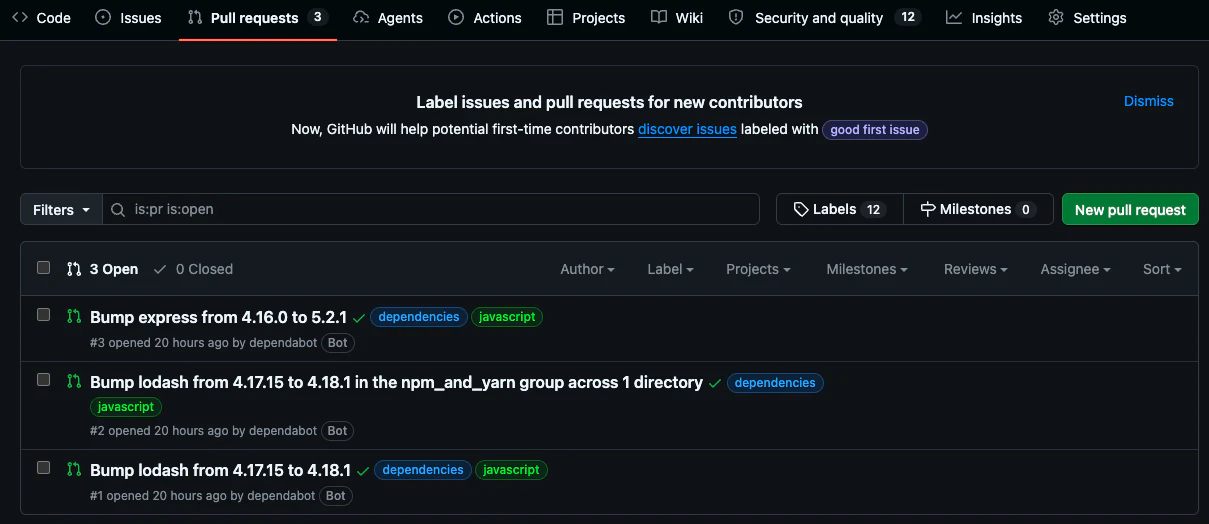Click javascript label on pull request #2
Viewport: 1209px width, 524px height.
pyautogui.click(x=126, y=407)
